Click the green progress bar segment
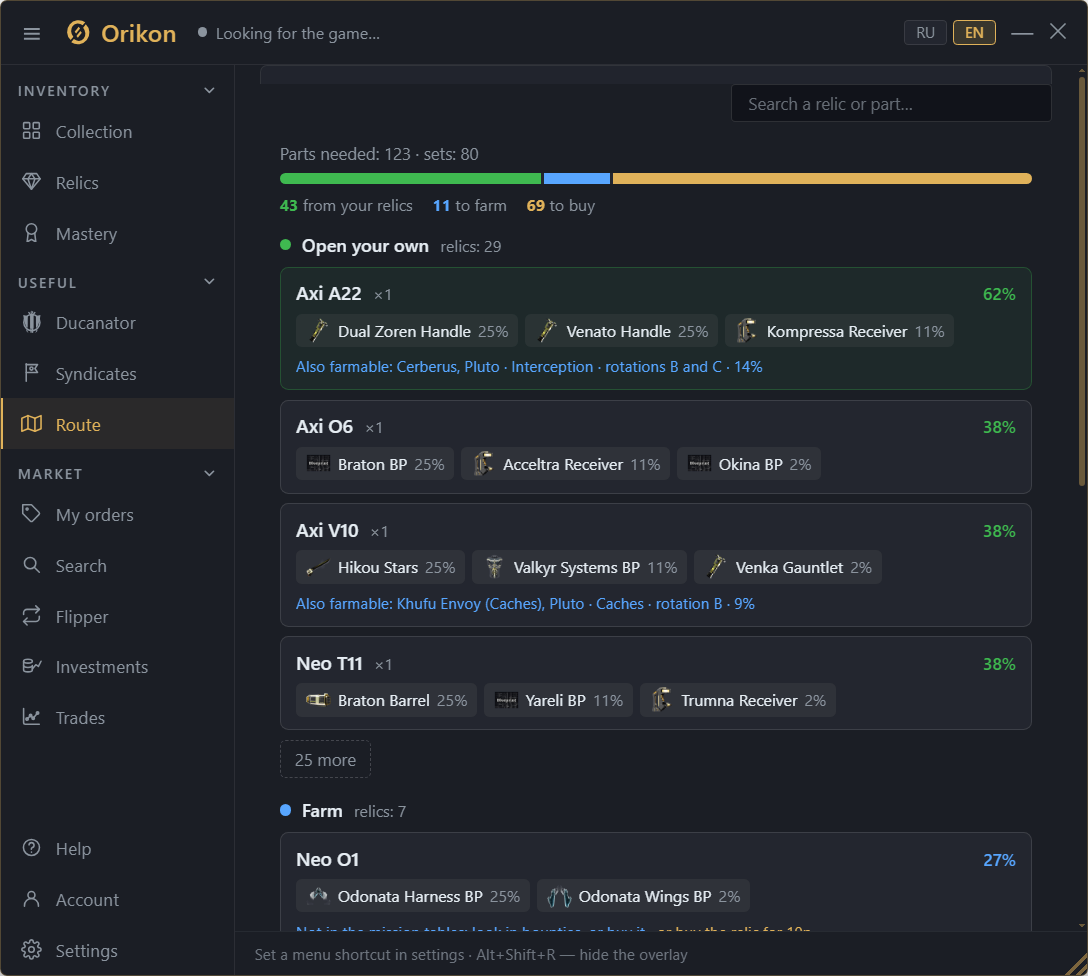 [x=410, y=179]
